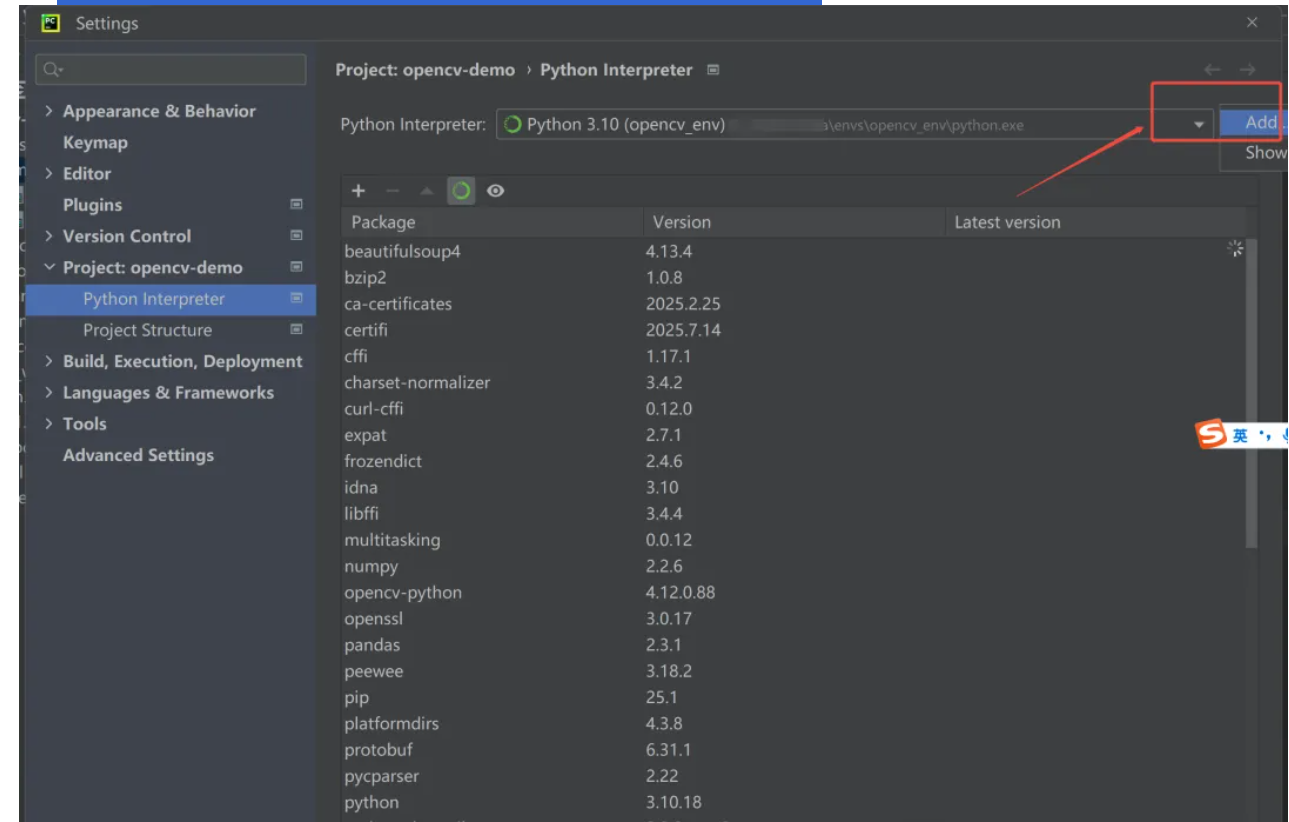1289x822 pixels.
Task: Click the project-level icon on the Project: opencv-demo row
Action: point(296,267)
